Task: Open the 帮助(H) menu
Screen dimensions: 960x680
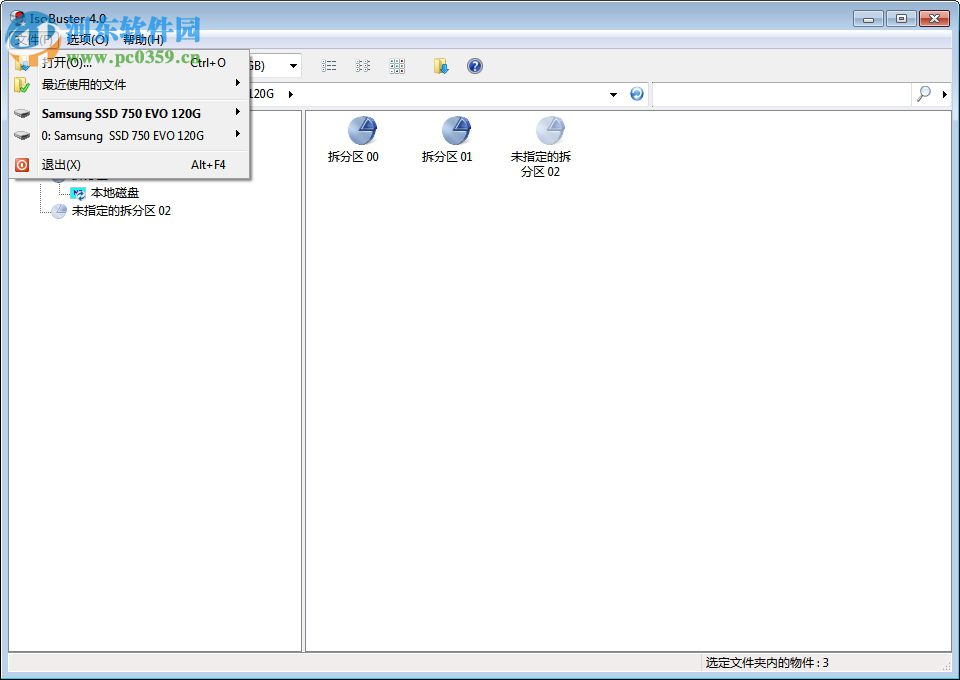Action: pos(140,39)
